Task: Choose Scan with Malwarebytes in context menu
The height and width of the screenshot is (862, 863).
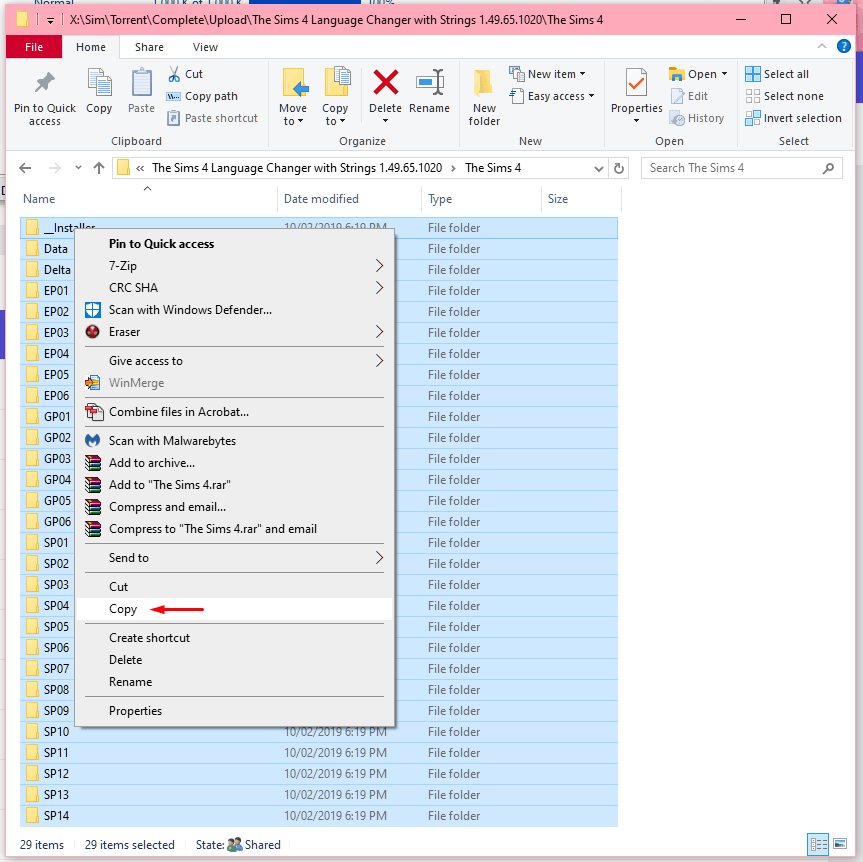Action: (x=234, y=441)
